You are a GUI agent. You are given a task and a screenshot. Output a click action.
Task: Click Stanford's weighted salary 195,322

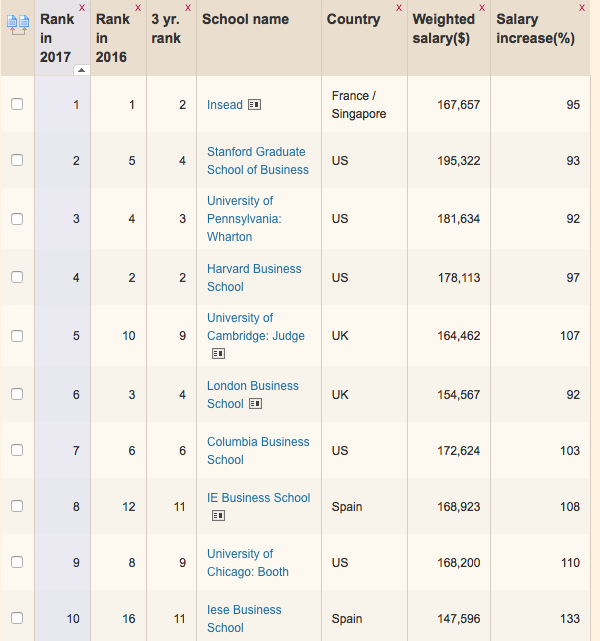click(x=459, y=161)
